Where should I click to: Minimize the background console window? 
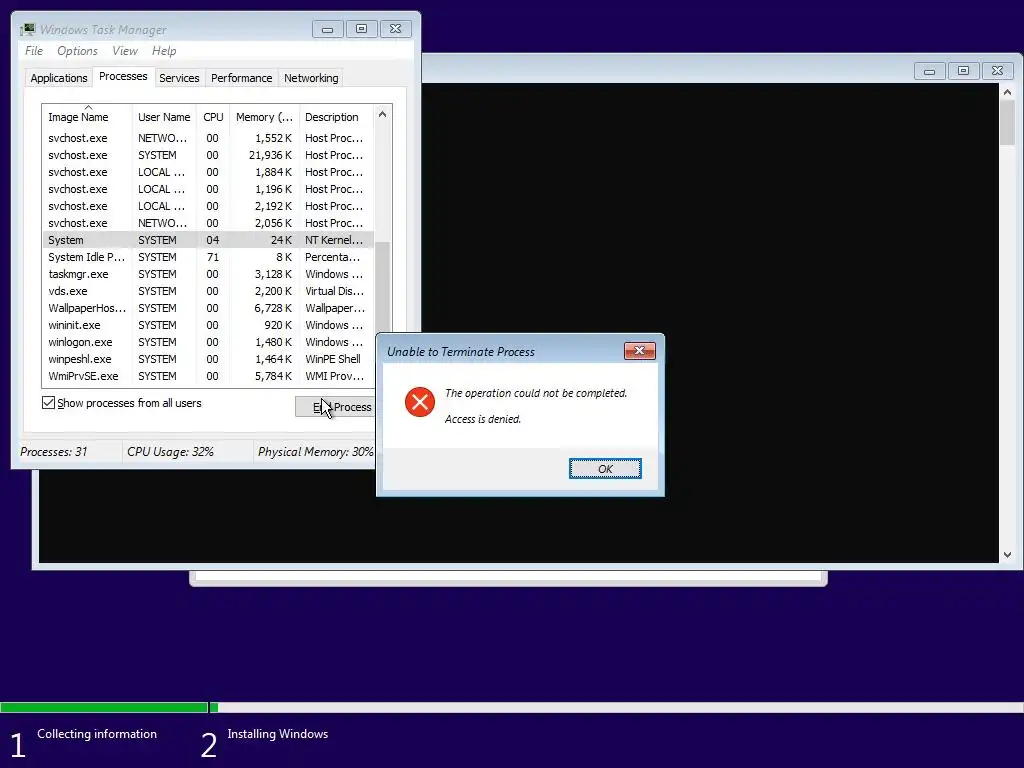pos(929,71)
